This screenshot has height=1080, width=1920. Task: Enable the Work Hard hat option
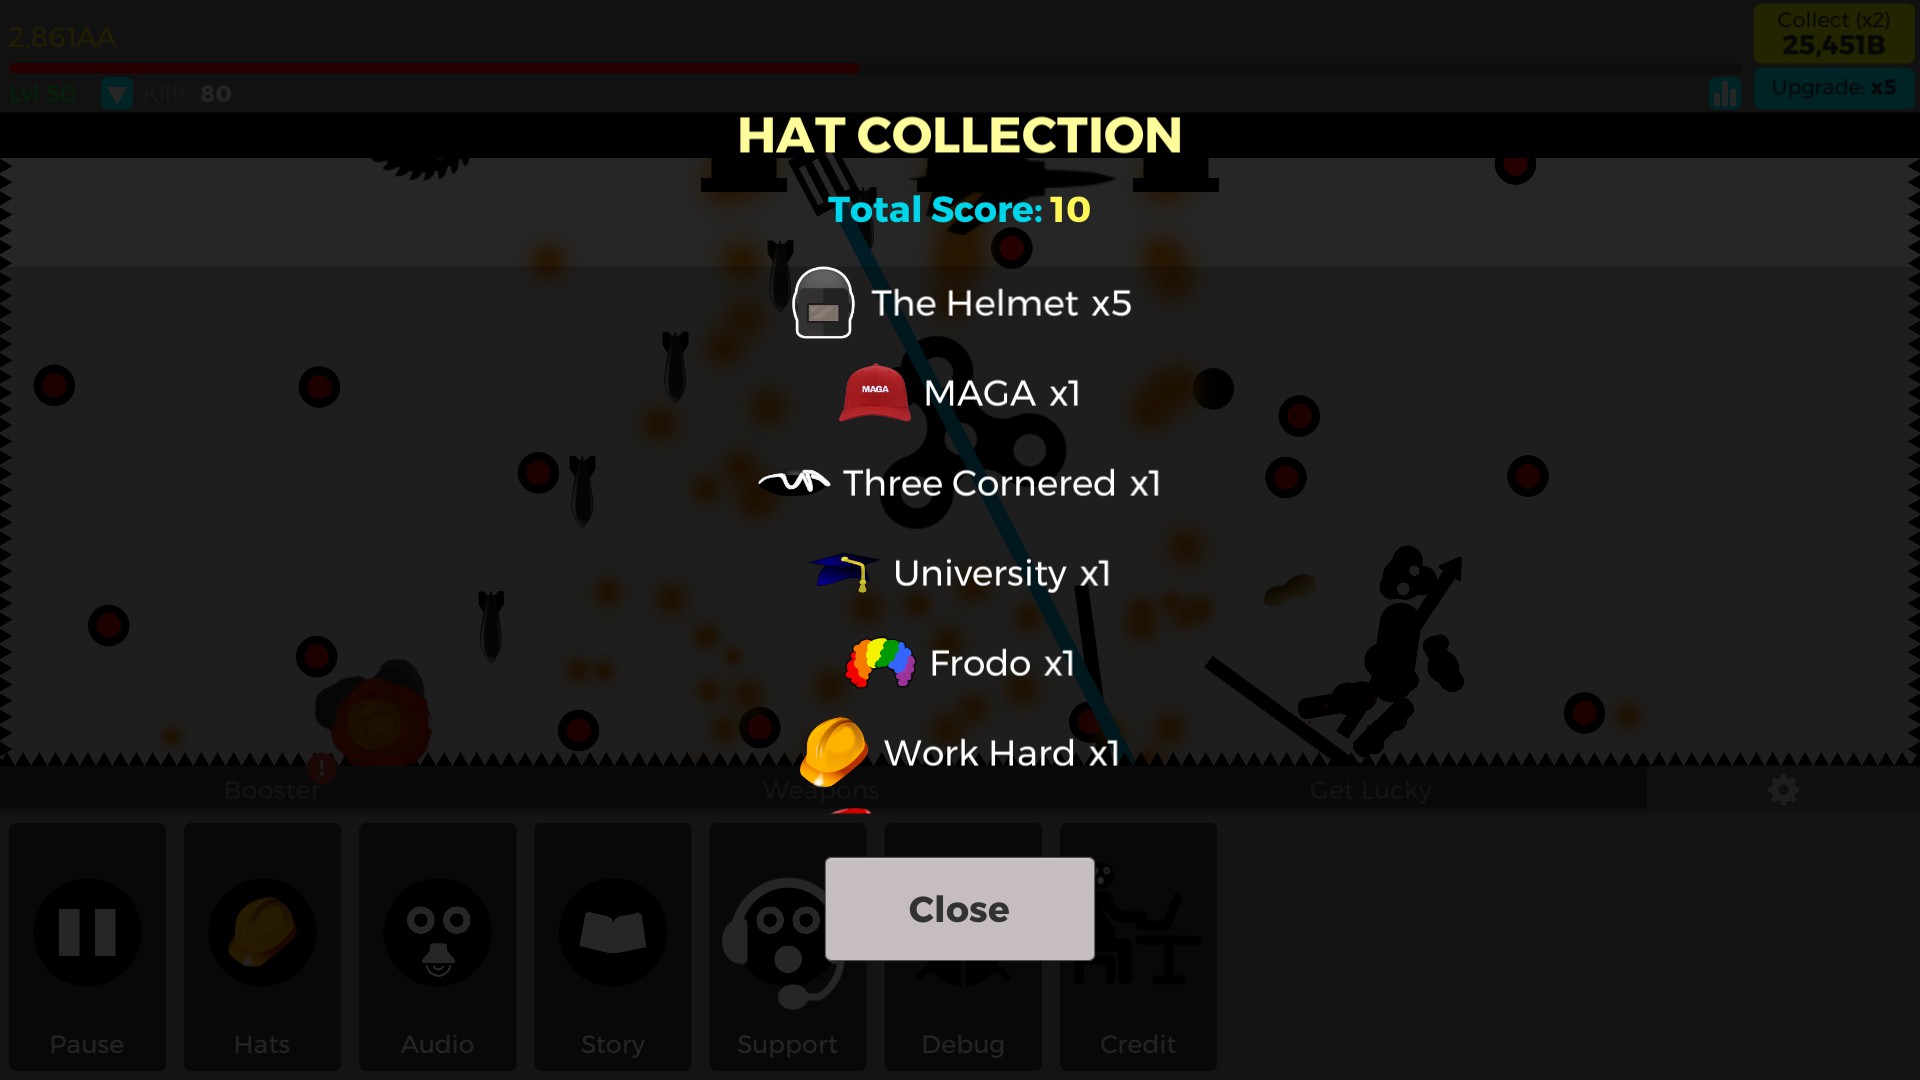(959, 752)
